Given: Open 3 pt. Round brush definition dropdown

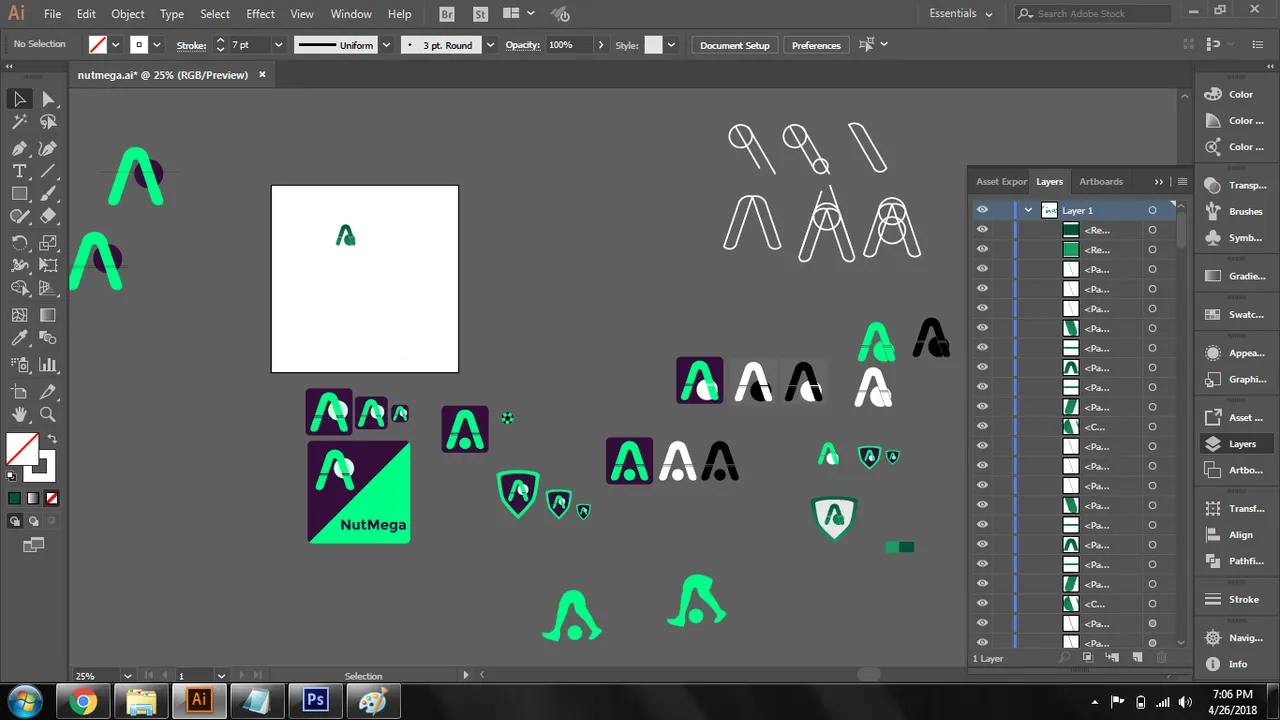Looking at the screenshot, I should click(489, 45).
